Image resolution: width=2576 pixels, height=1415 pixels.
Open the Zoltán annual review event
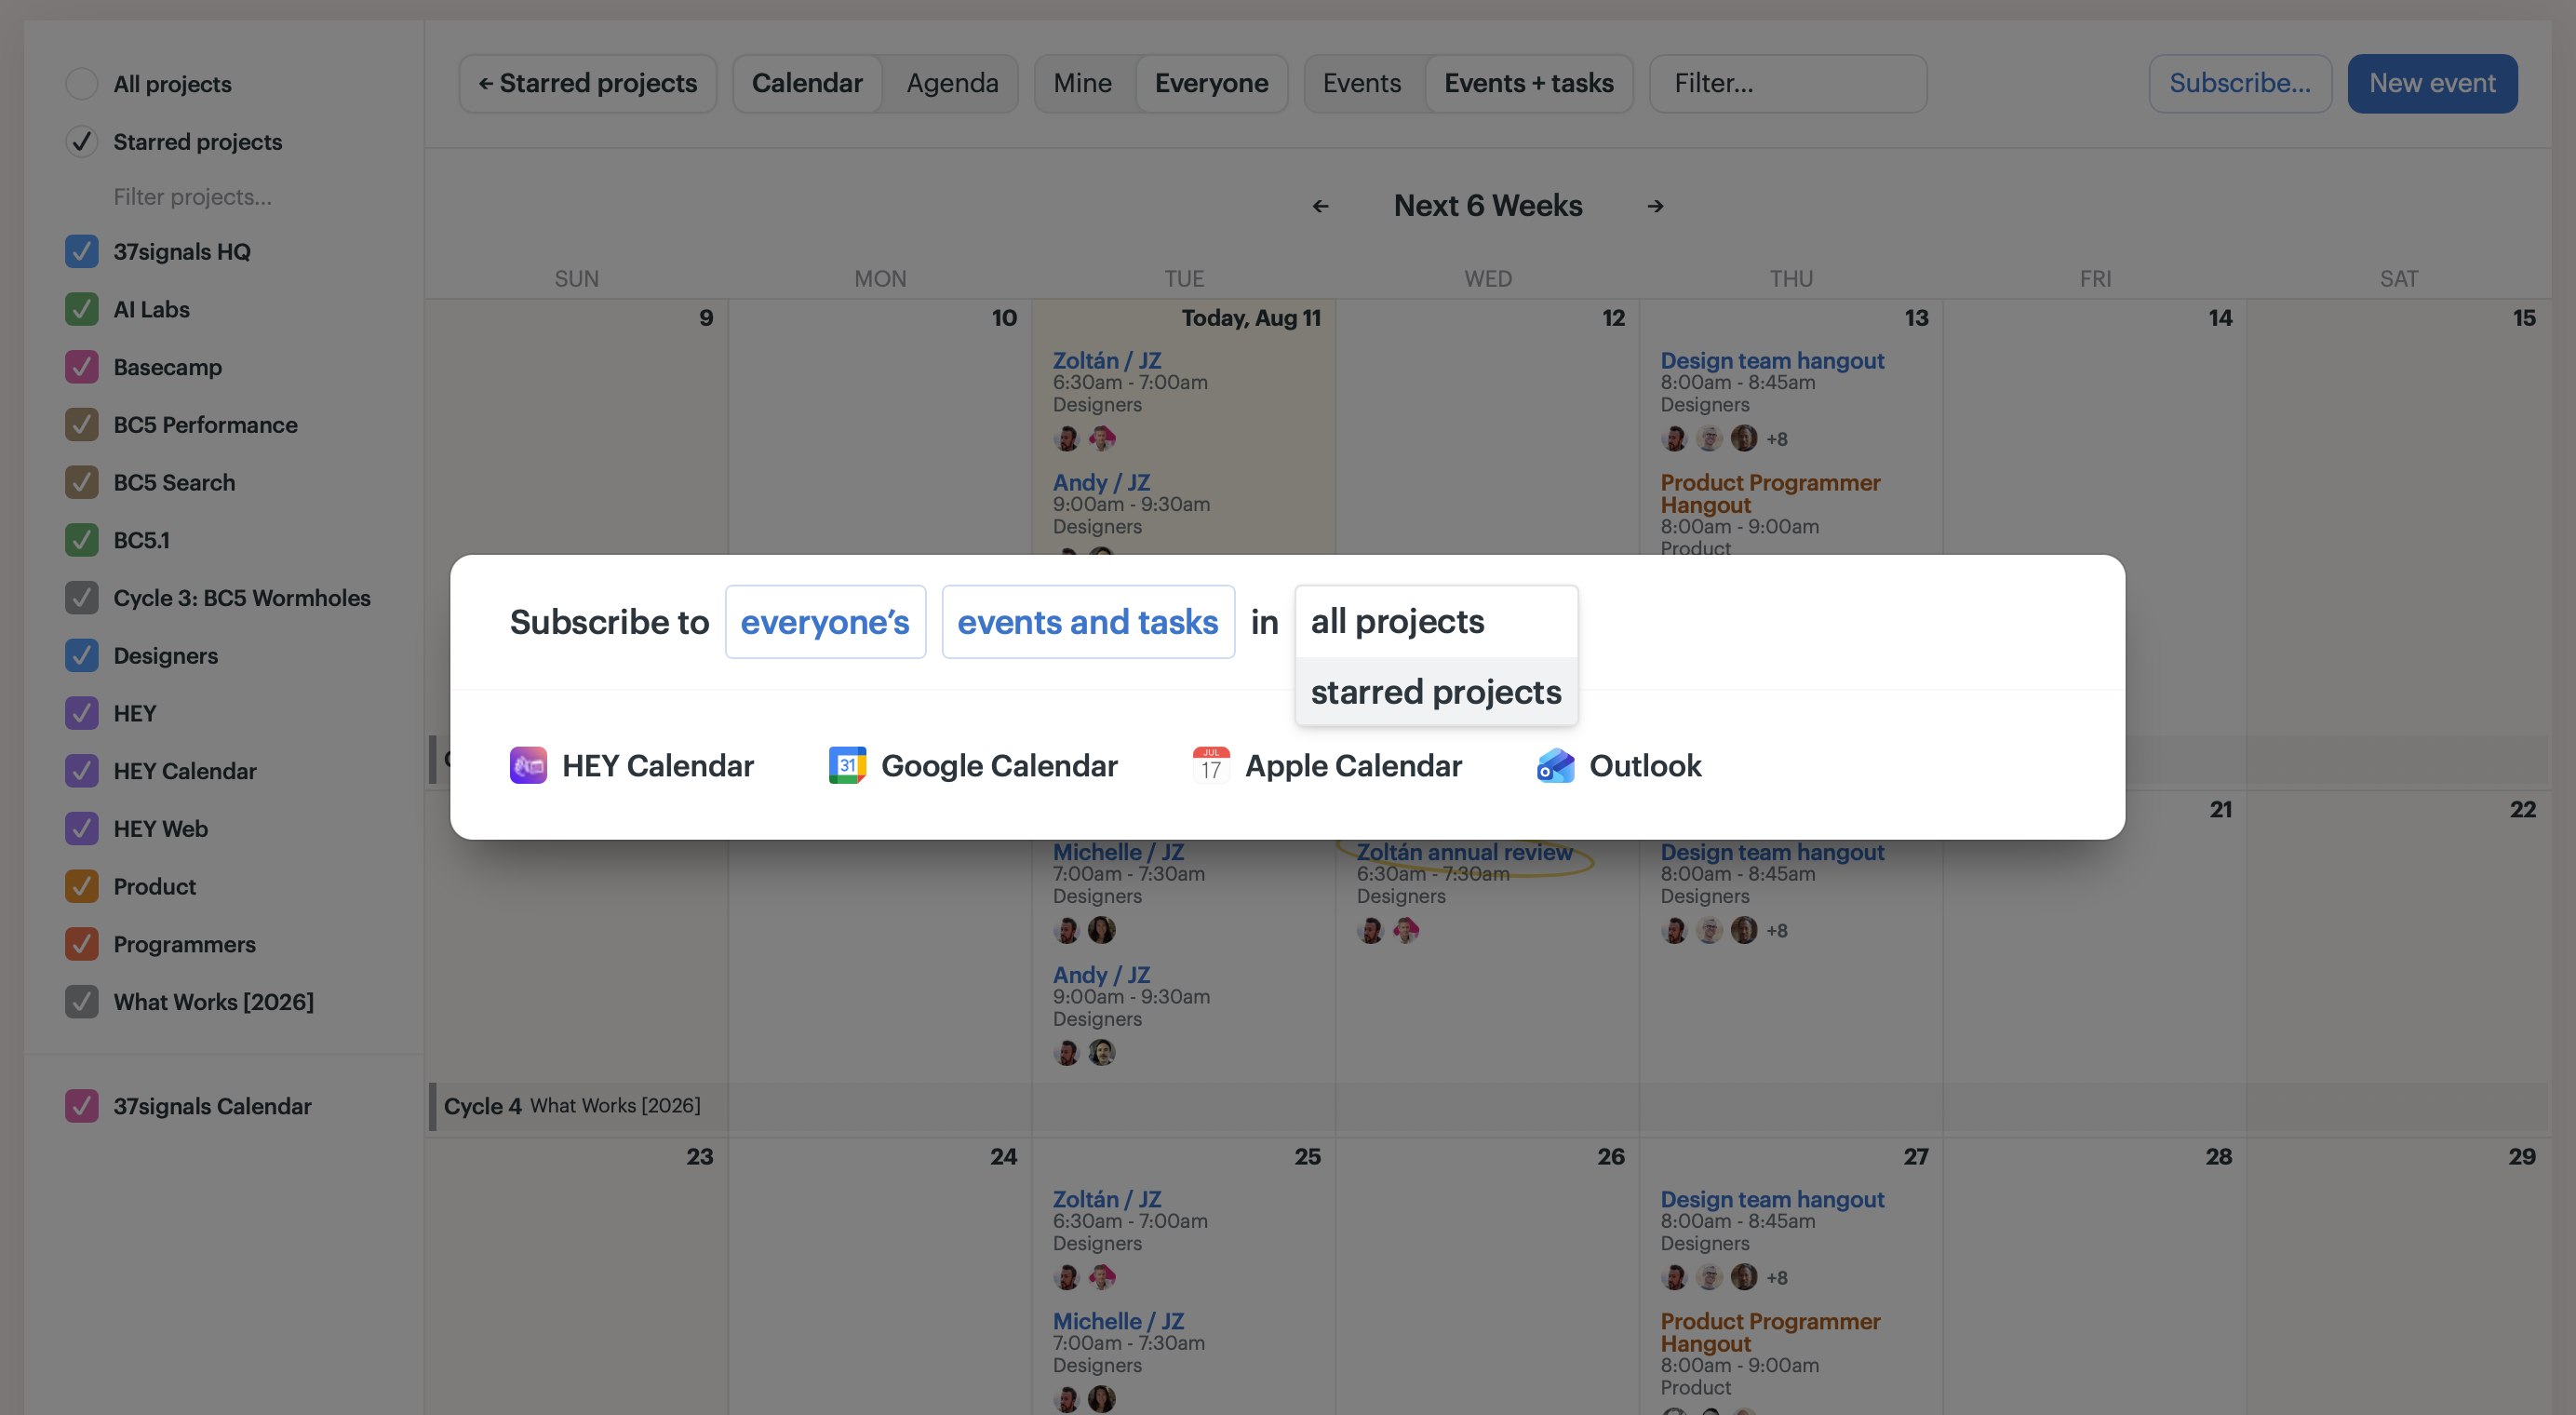click(x=1464, y=852)
